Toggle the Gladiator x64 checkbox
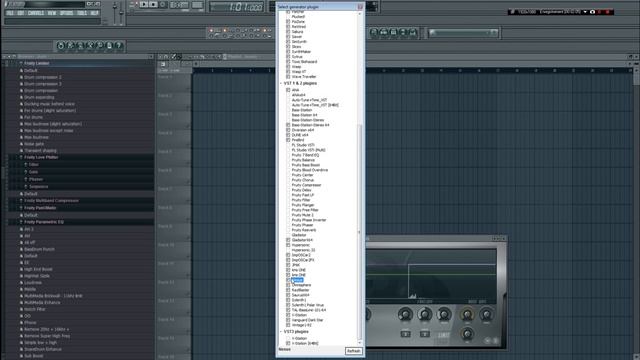This screenshot has width=640, height=360. (288, 240)
